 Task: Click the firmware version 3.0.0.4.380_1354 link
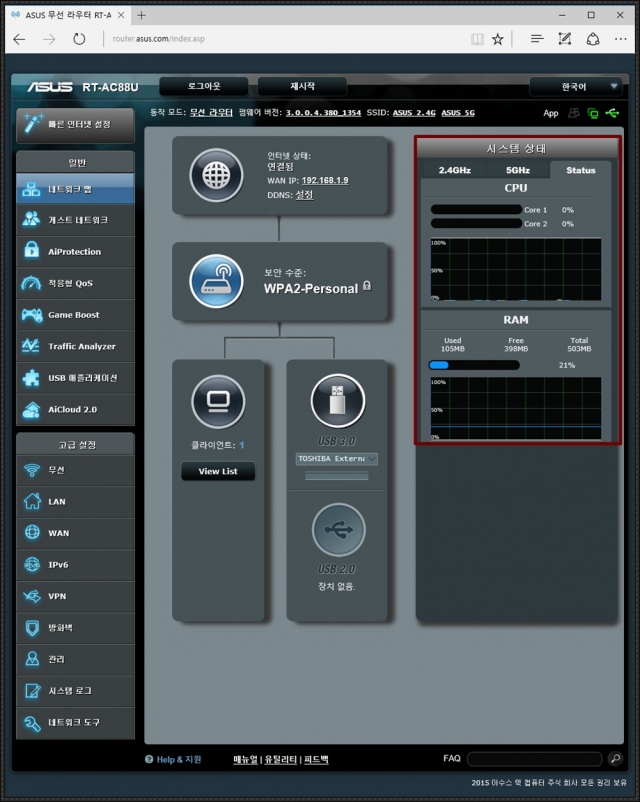tap(323, 113)
